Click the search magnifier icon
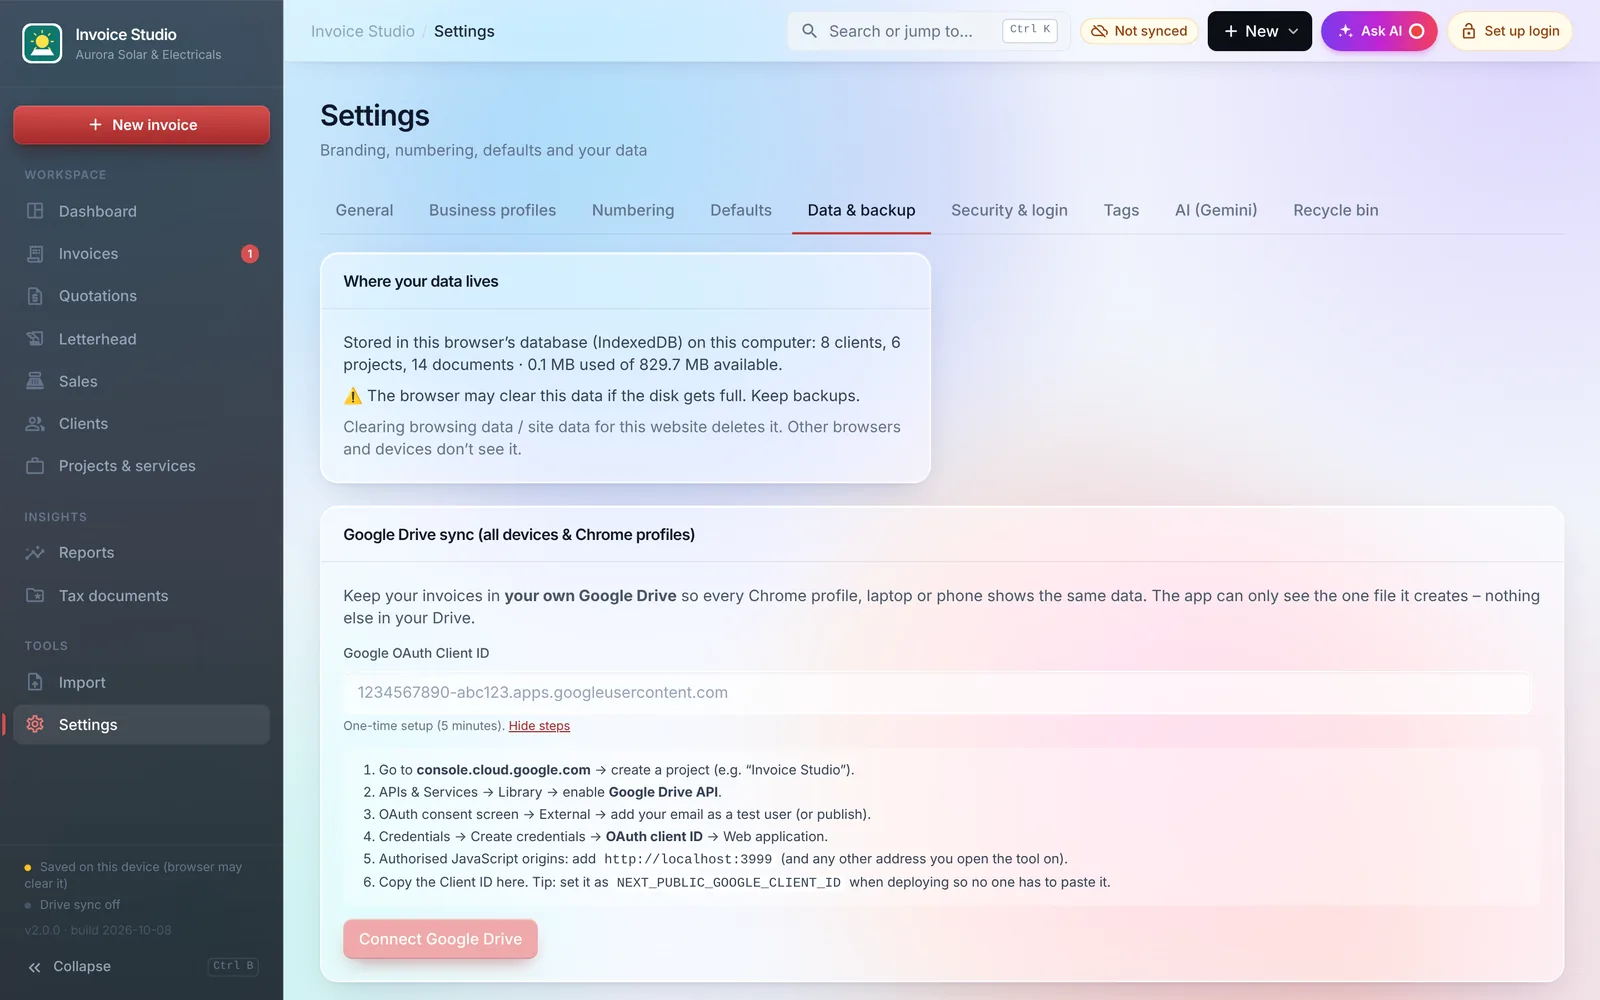The width and height of the screenshot is (1600, 1000). point(809,31)
